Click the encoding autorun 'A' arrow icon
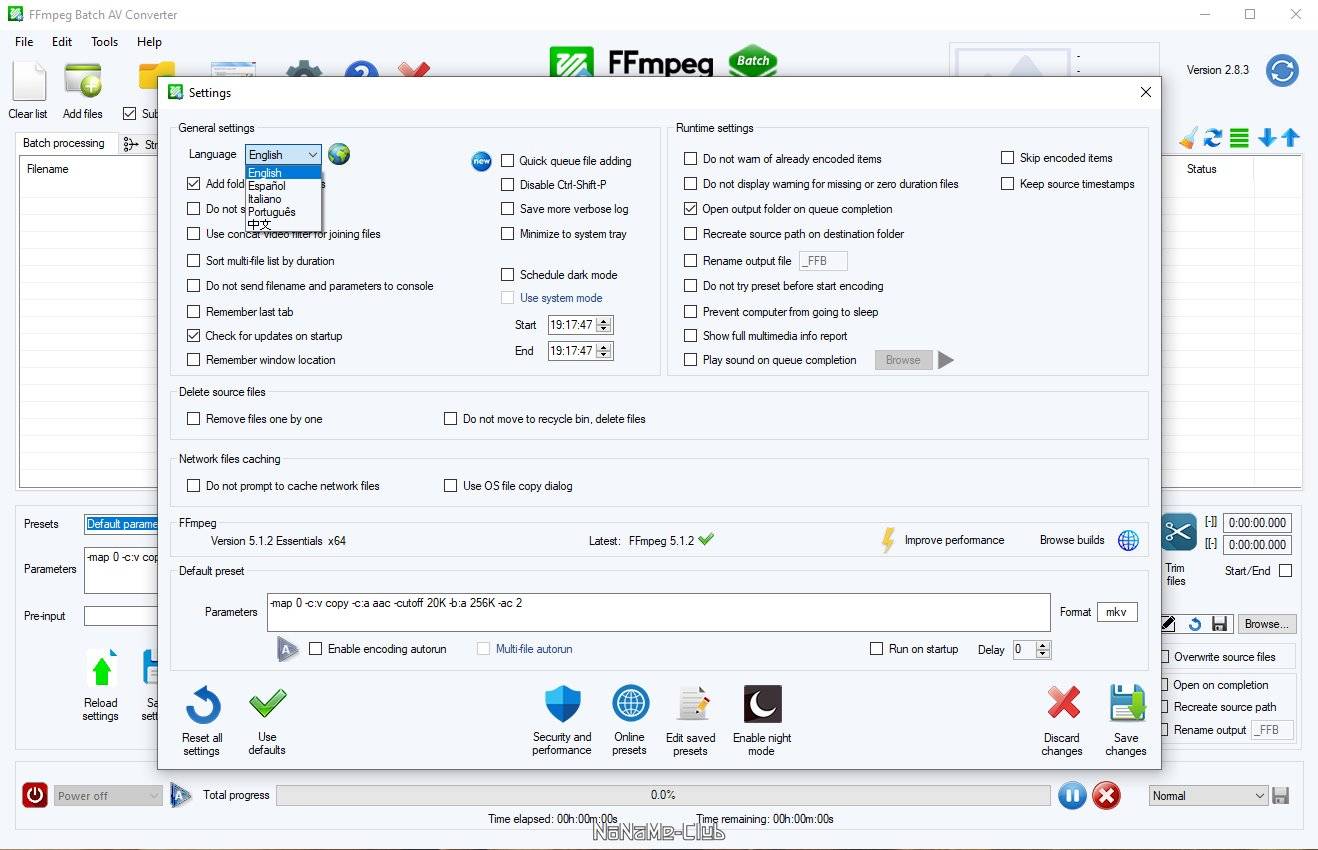 tap(287, 649)
